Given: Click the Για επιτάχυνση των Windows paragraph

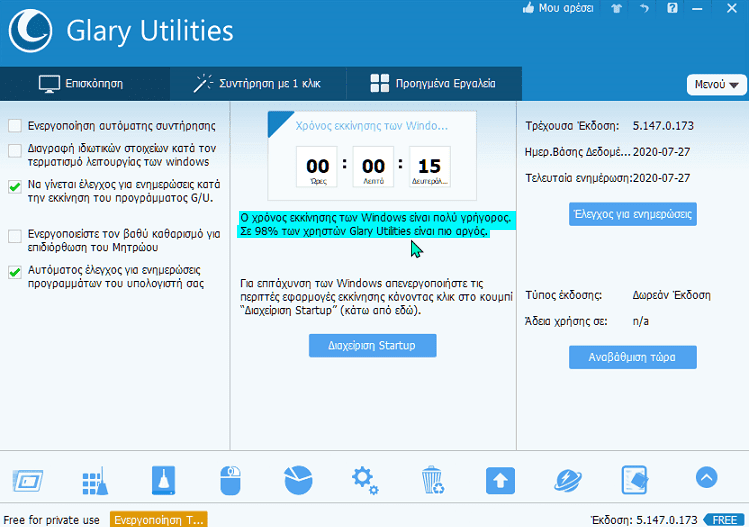Looking at the screenshot, I should click(x=376, y=297).
